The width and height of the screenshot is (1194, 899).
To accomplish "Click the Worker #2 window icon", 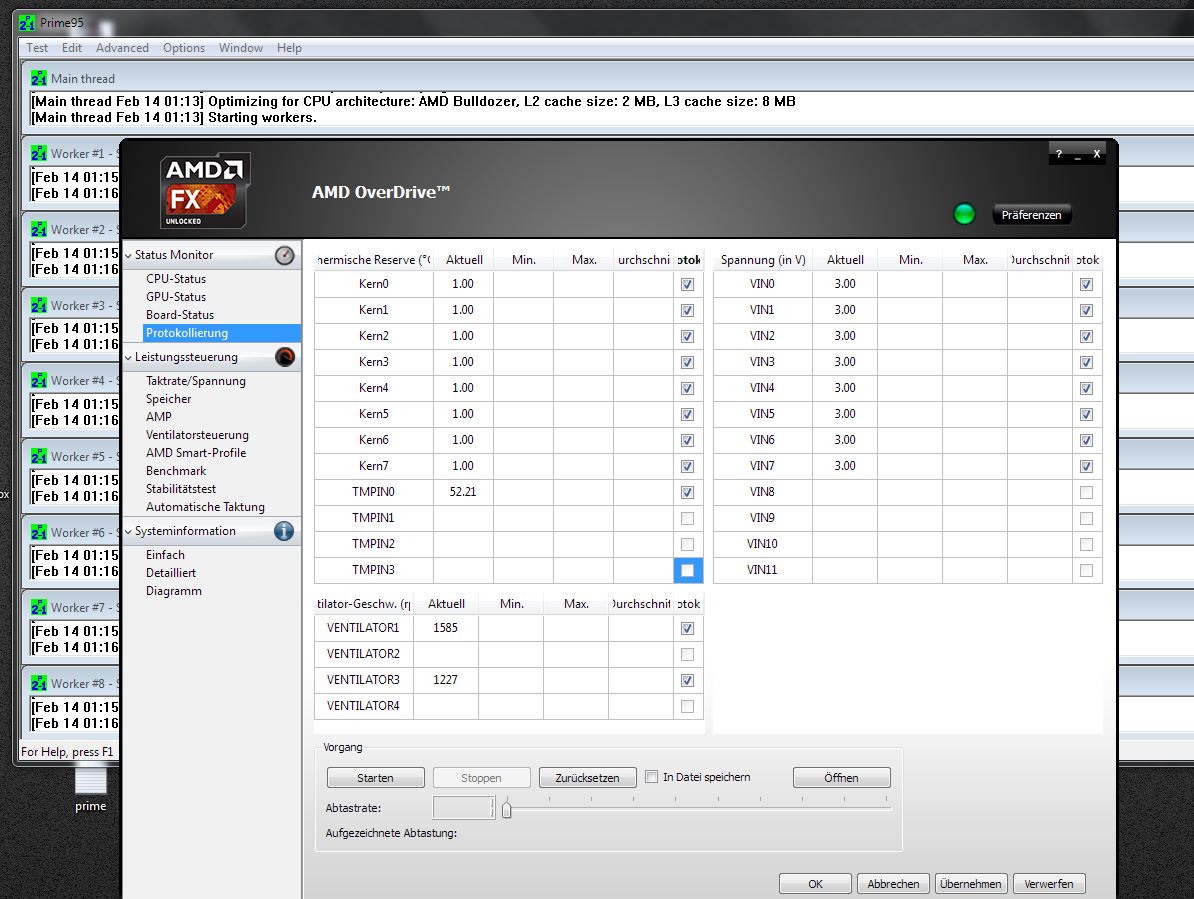I will tap(39, 230).
